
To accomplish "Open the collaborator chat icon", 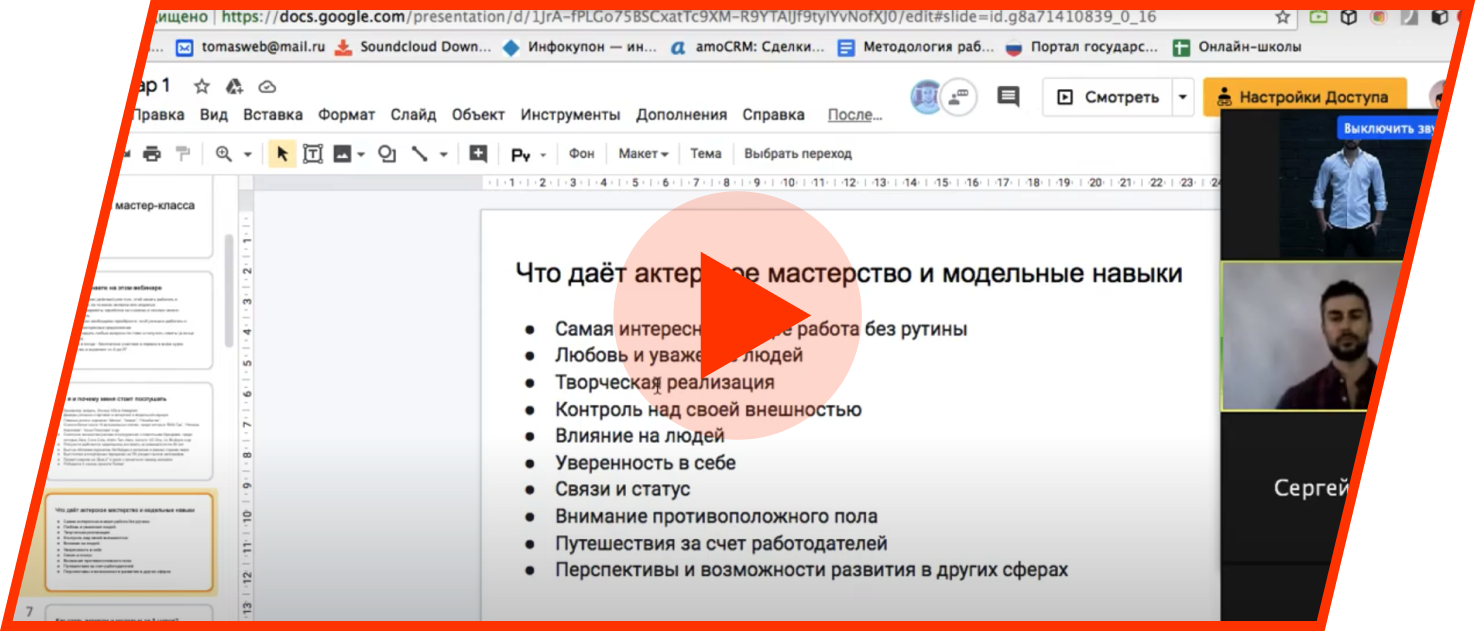I will (959, 97).
